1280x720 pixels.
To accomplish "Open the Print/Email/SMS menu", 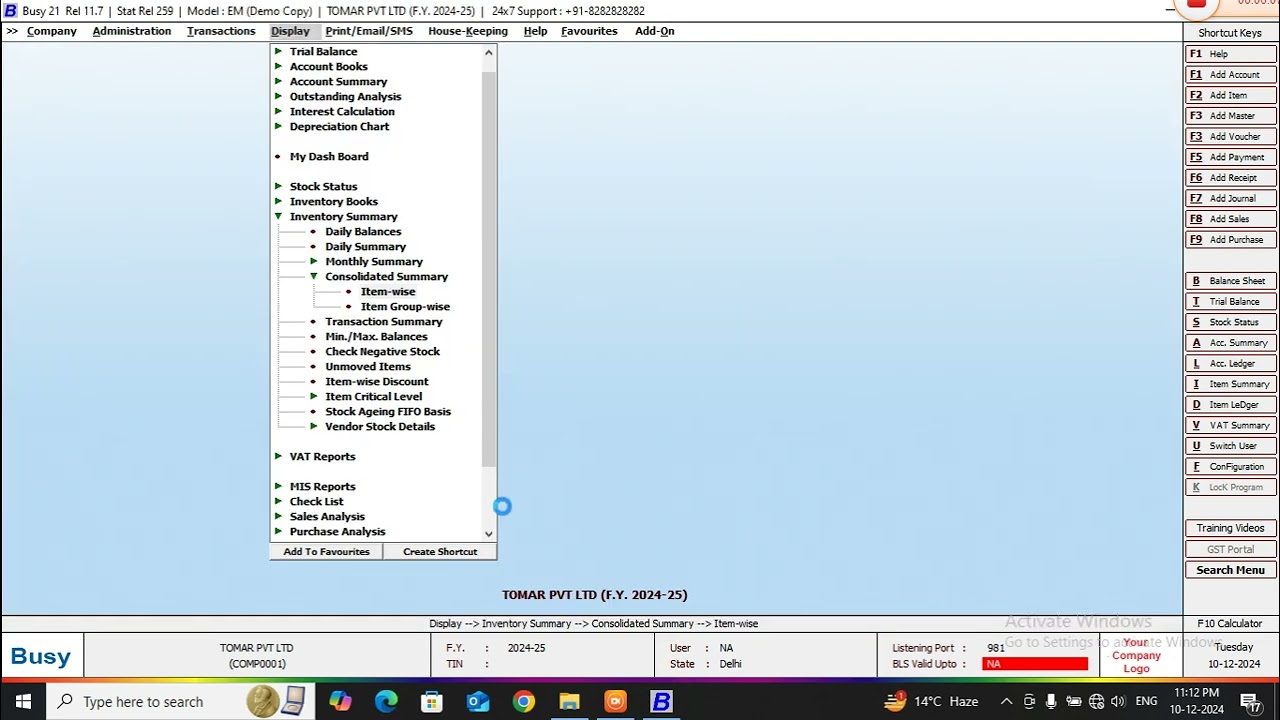I will click(x=369, y=31).
